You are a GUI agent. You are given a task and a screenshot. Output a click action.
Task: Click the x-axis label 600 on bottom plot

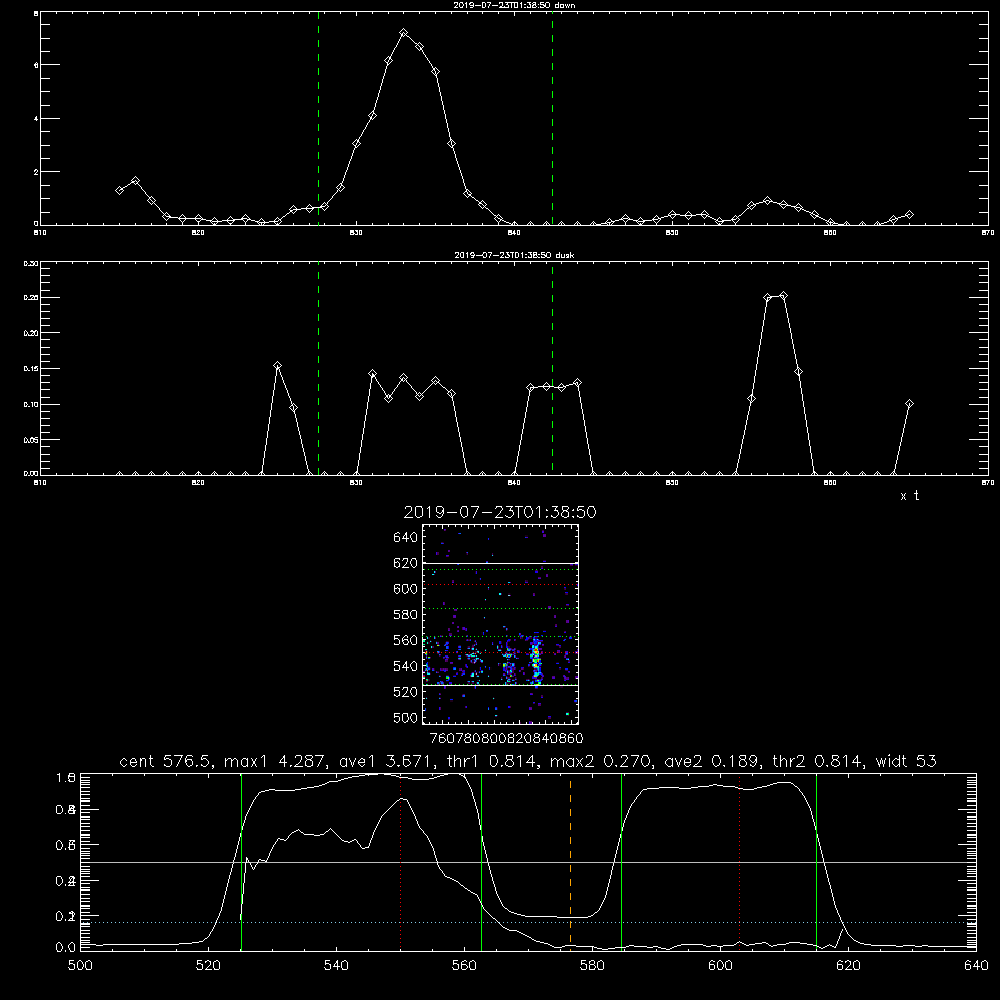click(720, 966)
